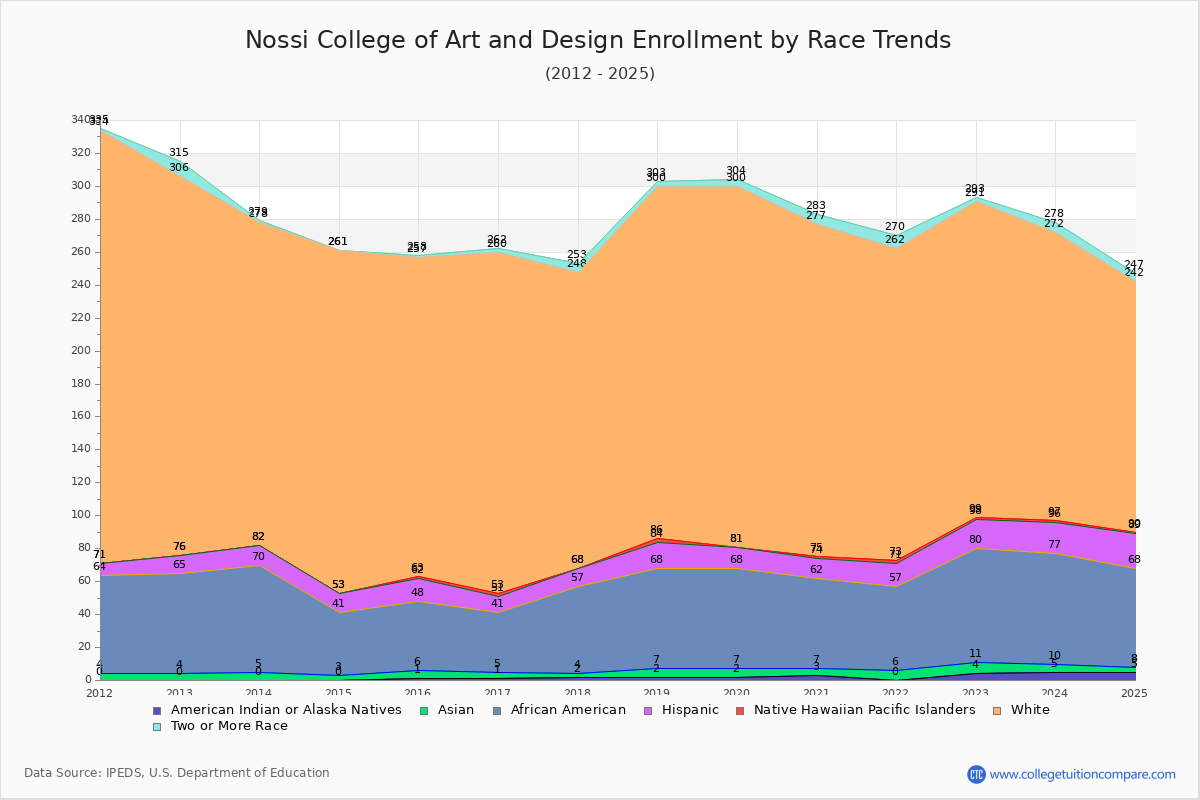
Task: Click the 76 Hispanic data label for 2013
Action: click(179, 547)
